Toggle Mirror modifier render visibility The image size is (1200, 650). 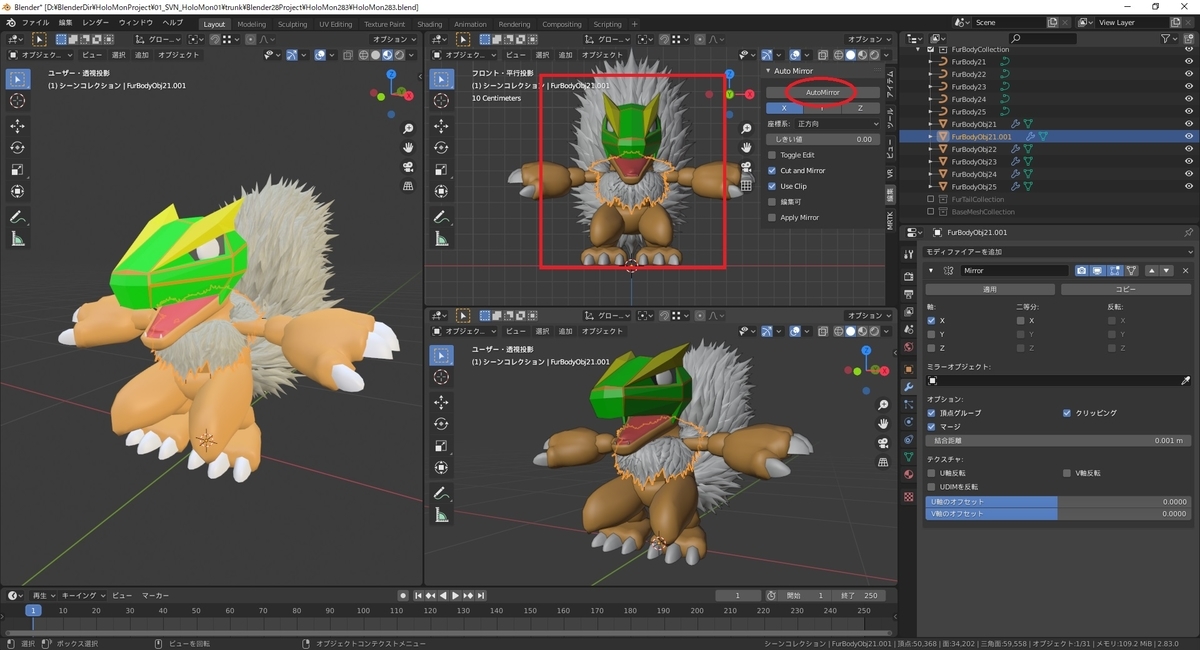tap(1082, 270)
